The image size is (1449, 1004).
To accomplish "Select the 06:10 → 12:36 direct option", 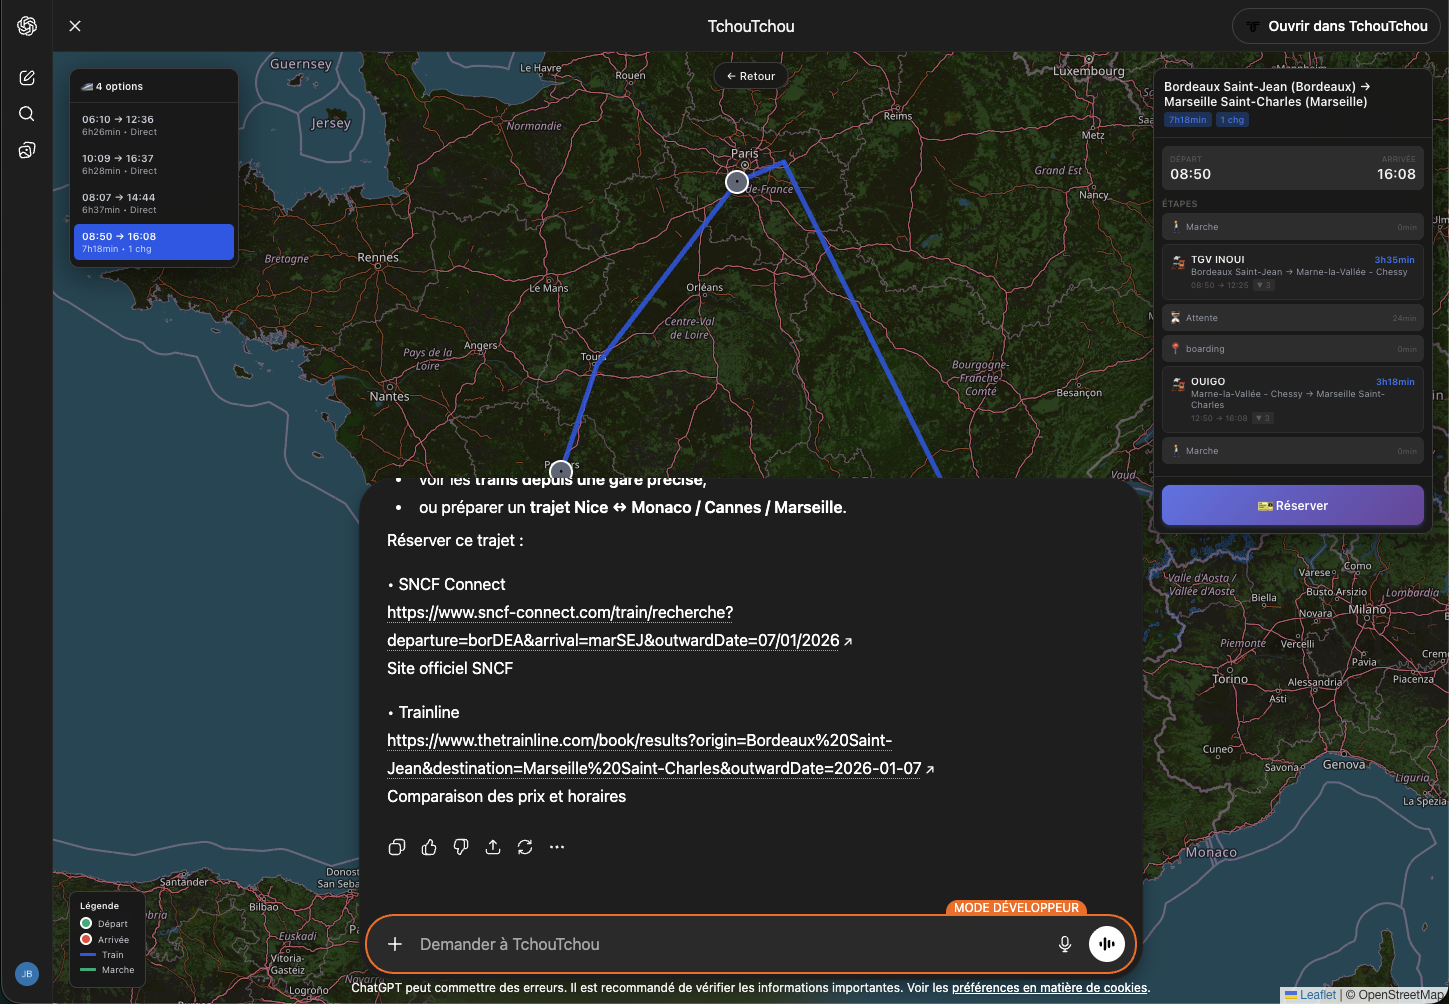I will pyautogui.click(x=154, y=125).
